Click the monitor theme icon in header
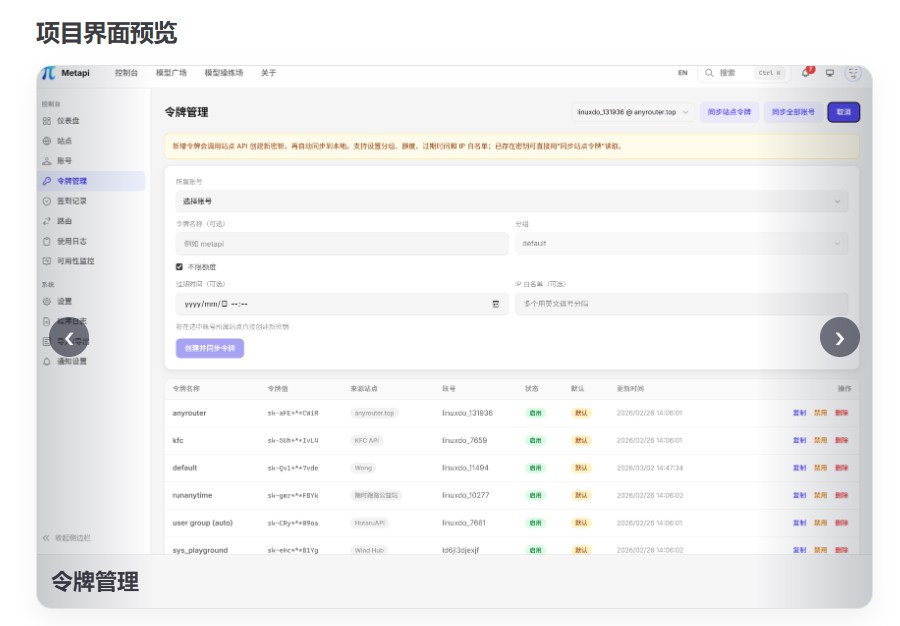The image size is (900, 626). 830,73
